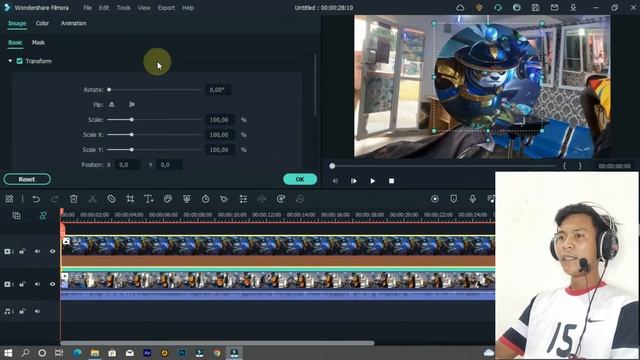Add a text title with T icon
This screenshot has height=360, width=640.
(149, 199)
